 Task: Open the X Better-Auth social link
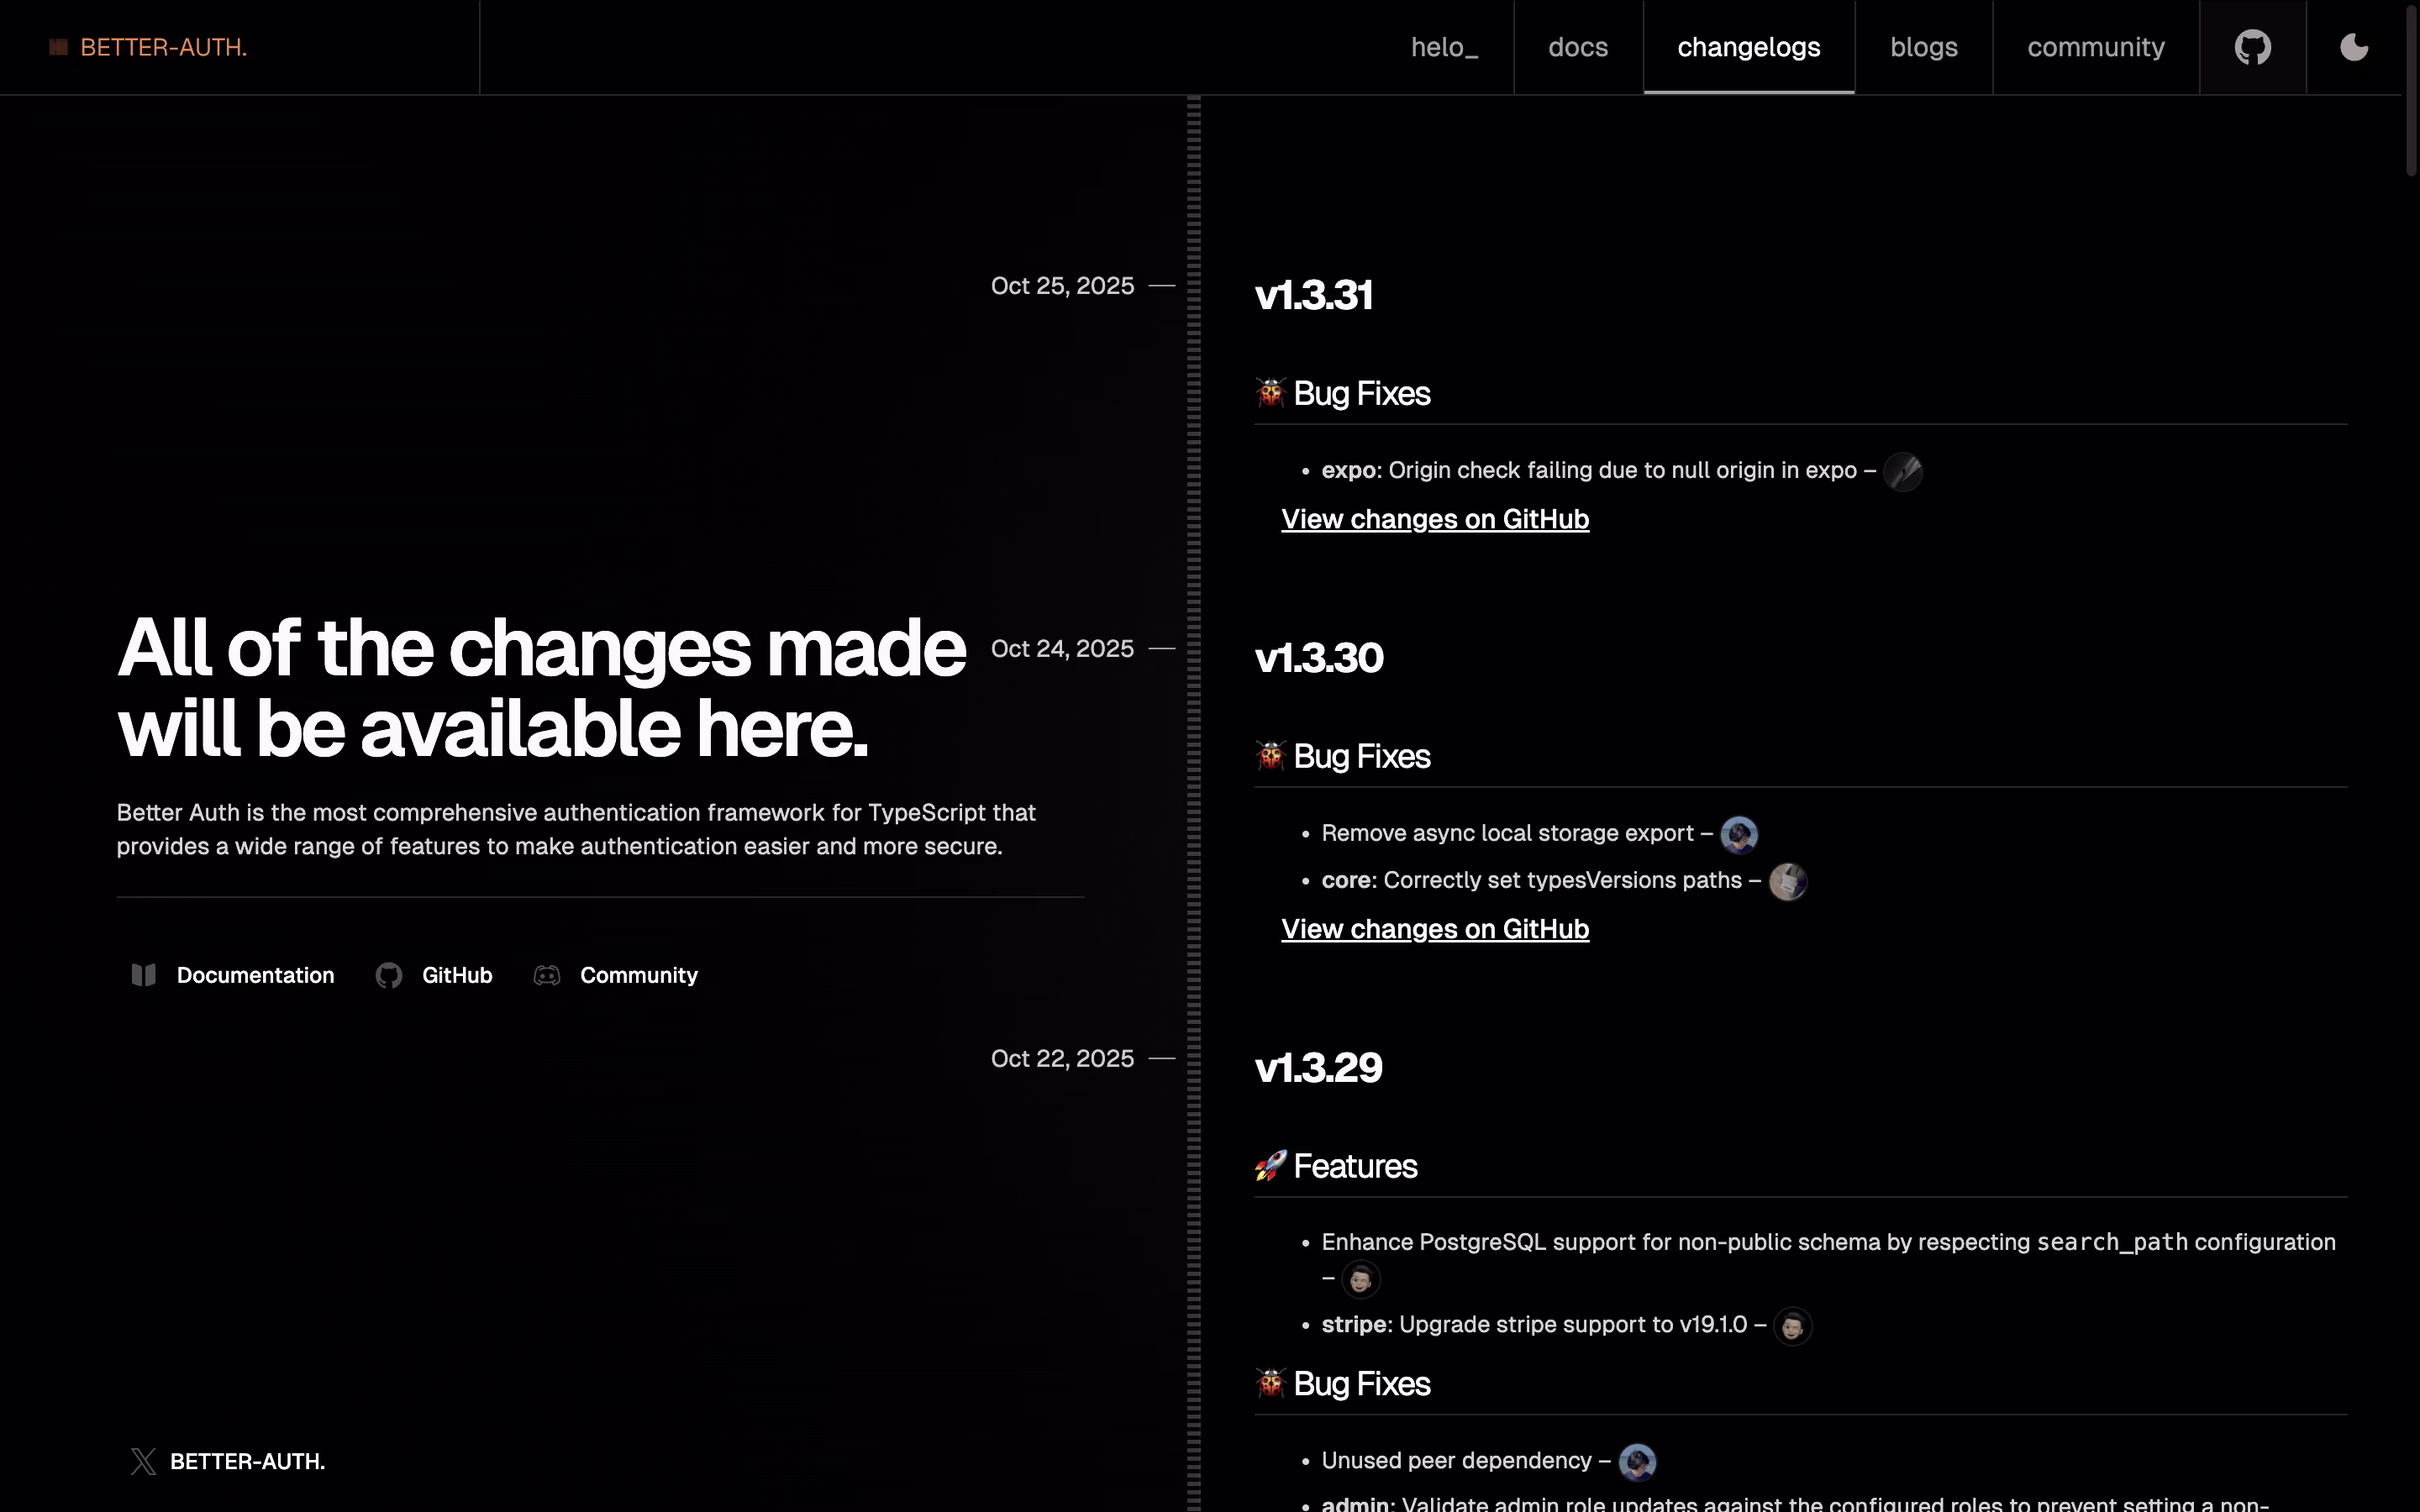point(228,1461)
